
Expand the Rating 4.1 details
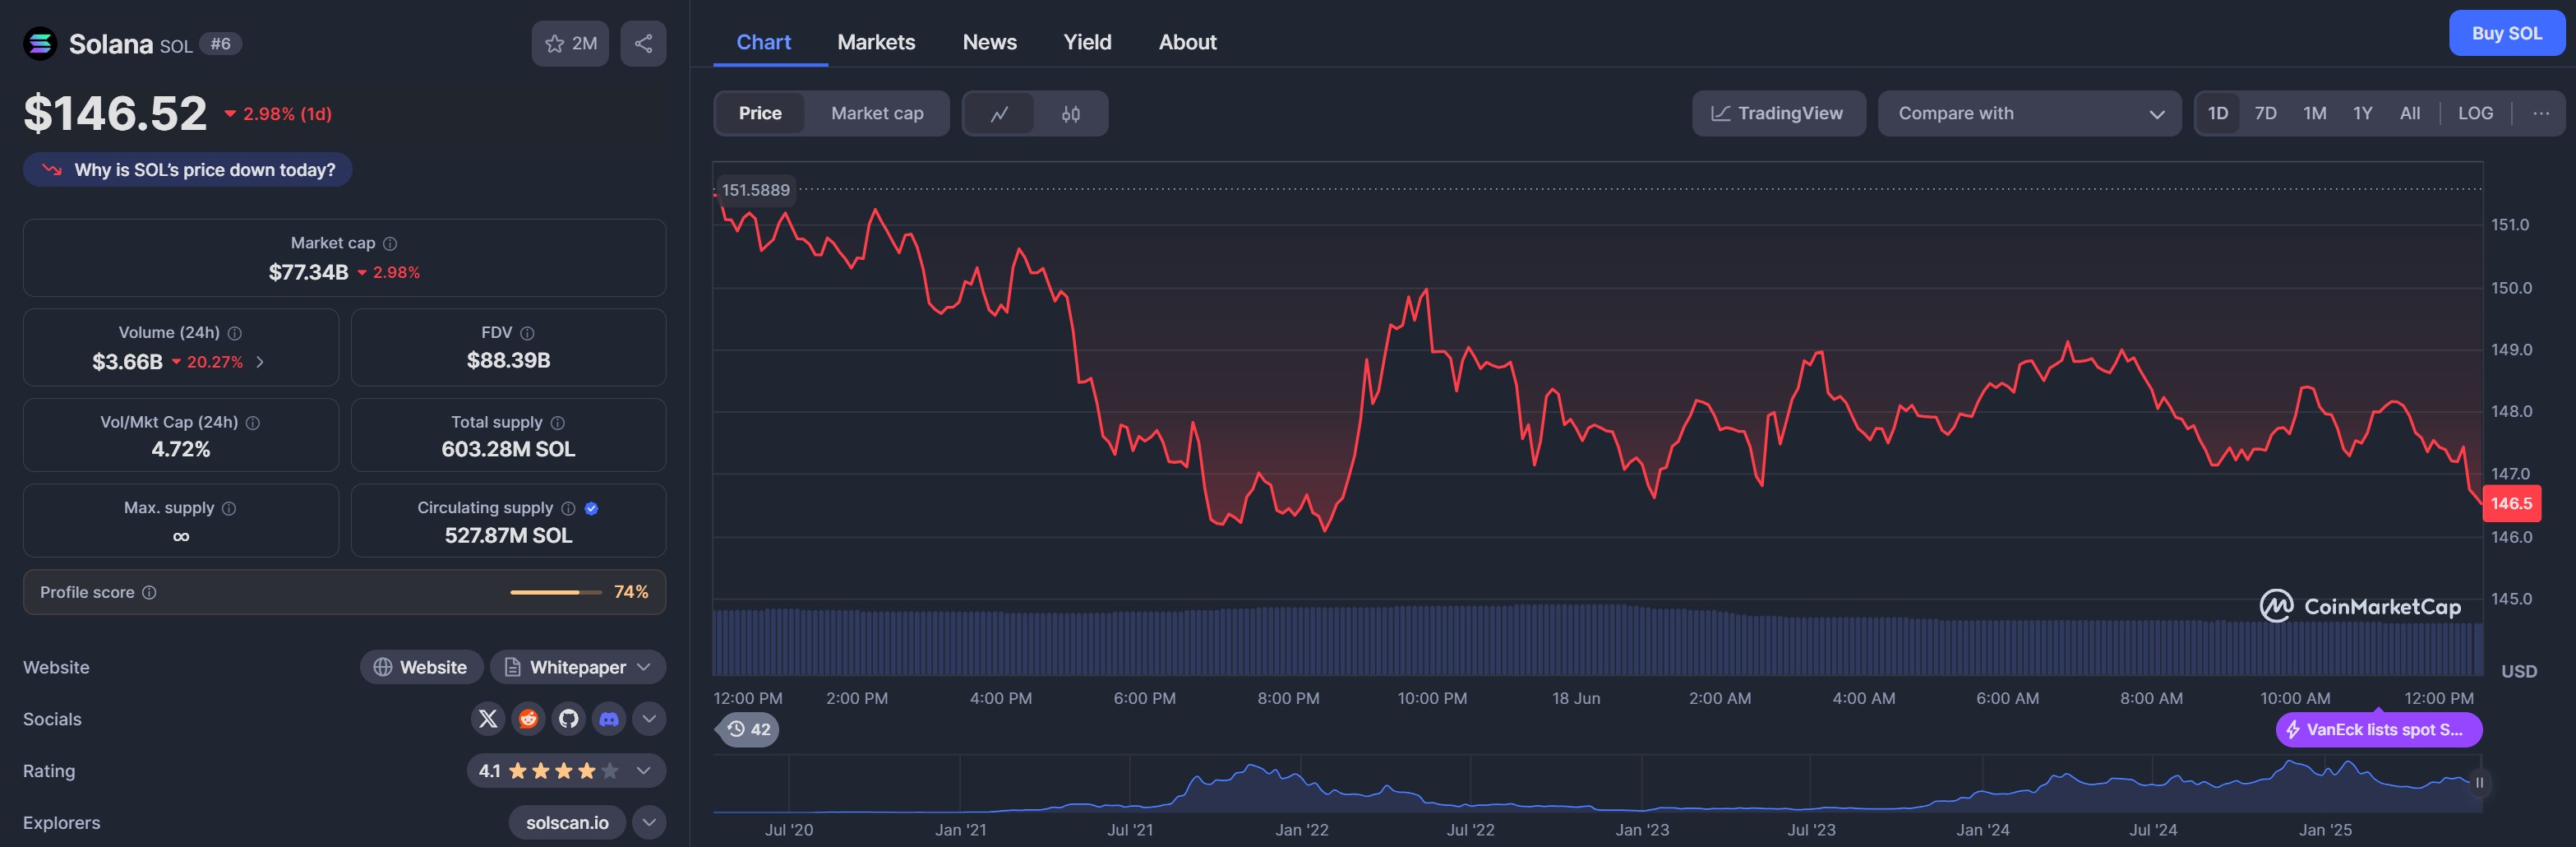[566, 771]
